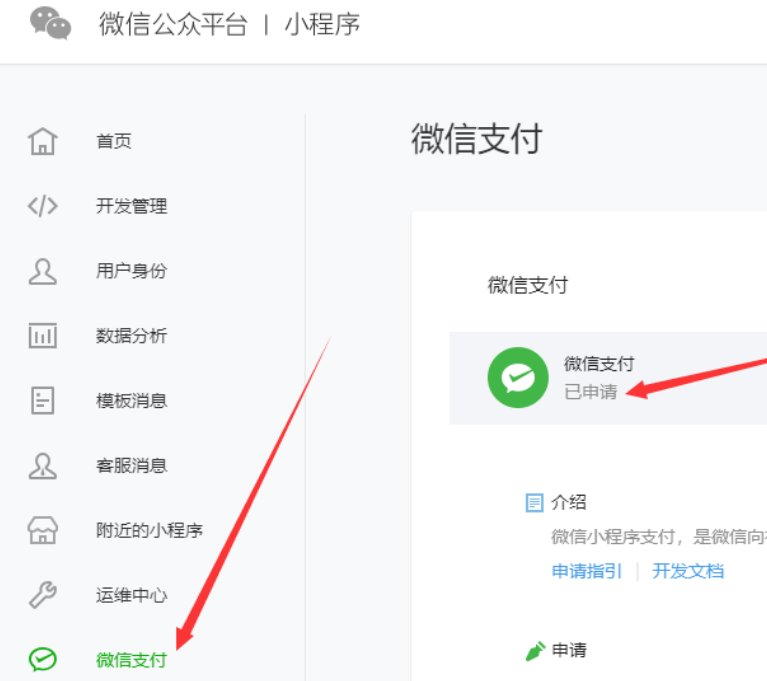Image resolution: width=767 pixels, height=681 pixels.
Task: Click the code brackets icon for 开发管理
Action: tap(43, 205)
